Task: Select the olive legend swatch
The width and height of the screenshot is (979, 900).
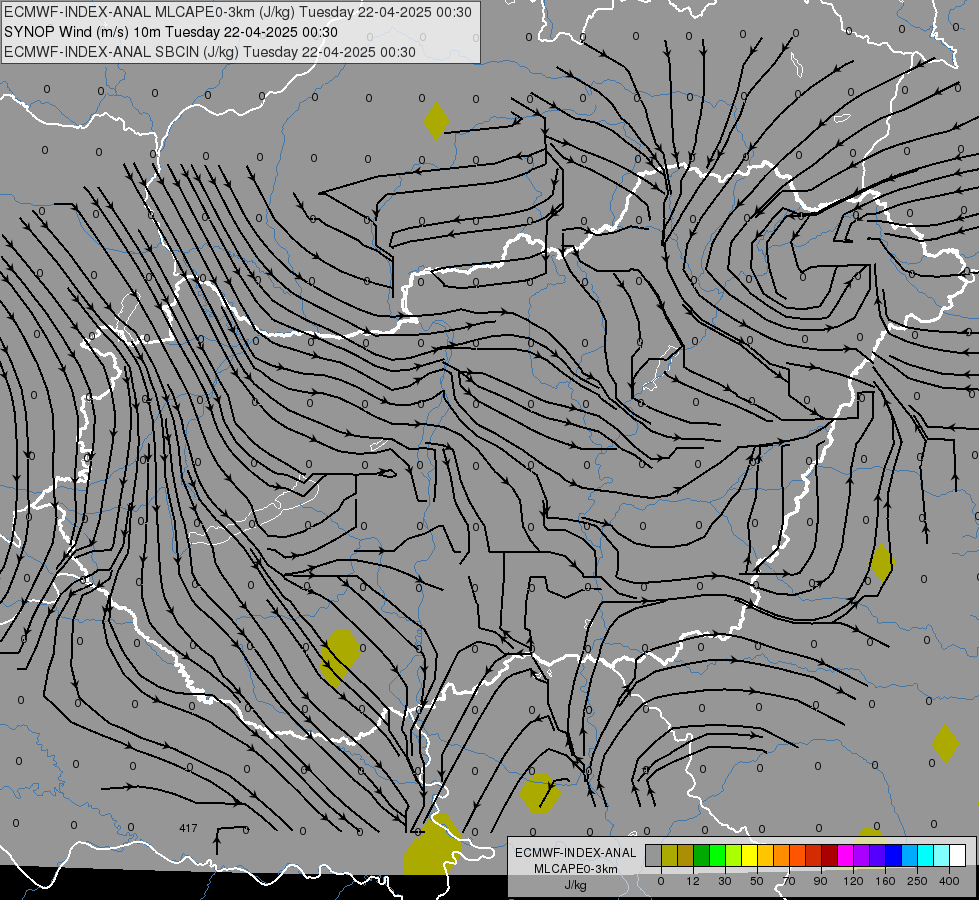Action: point(670,855)
